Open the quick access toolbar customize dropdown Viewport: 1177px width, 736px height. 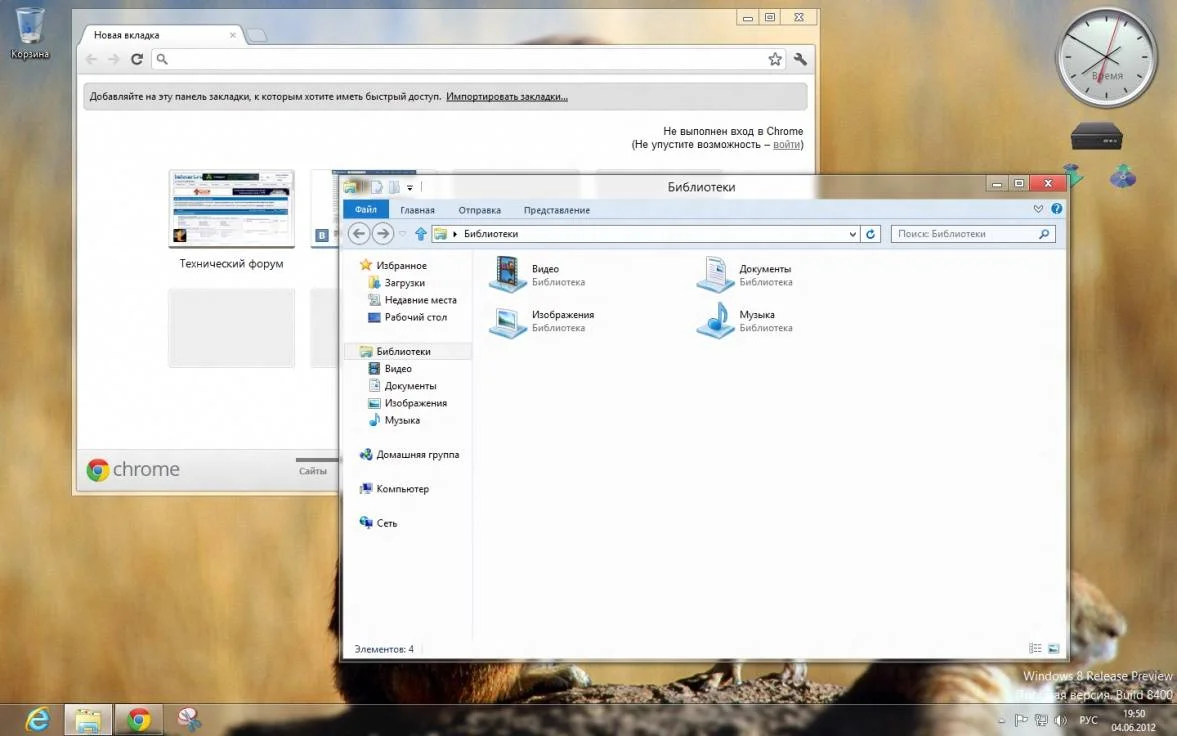point(410,188)
